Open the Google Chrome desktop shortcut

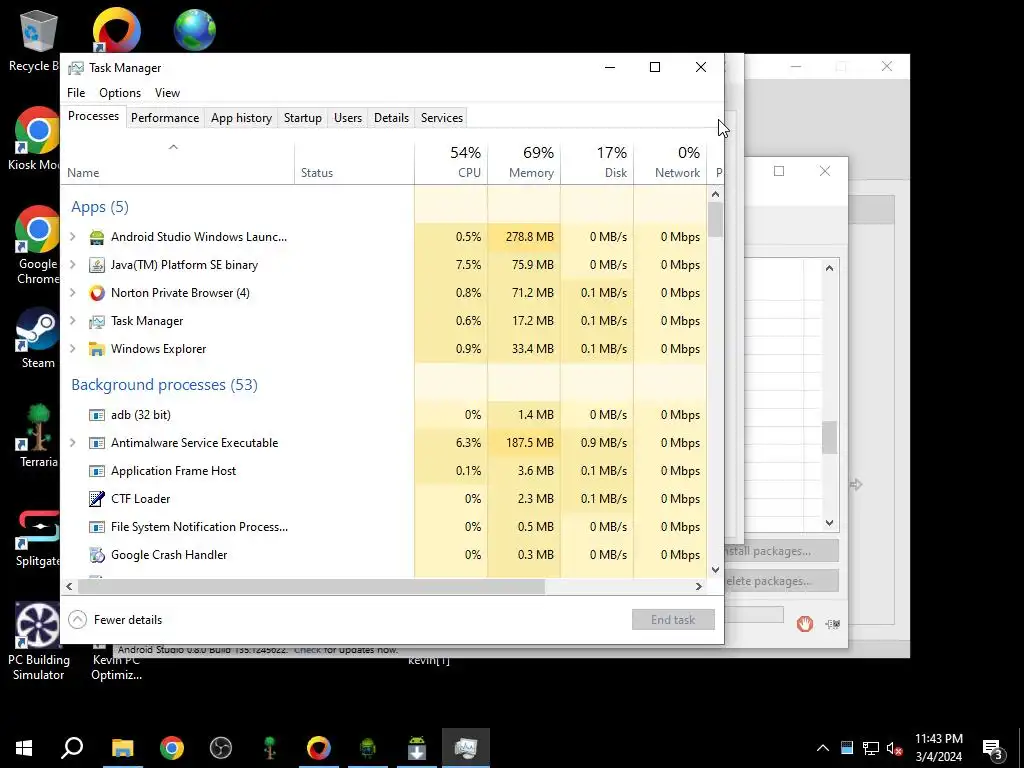coord(37,246)
